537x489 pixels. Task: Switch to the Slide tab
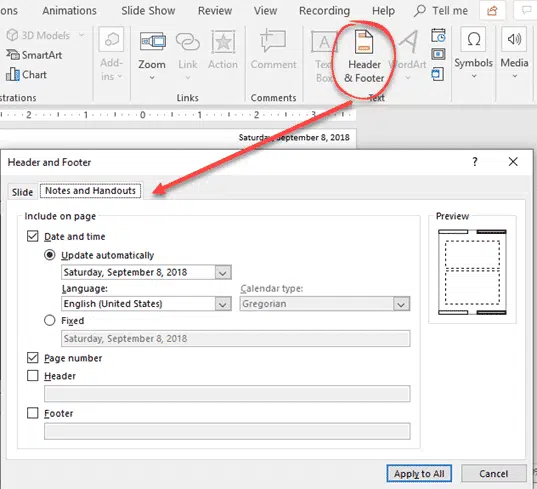22,192
